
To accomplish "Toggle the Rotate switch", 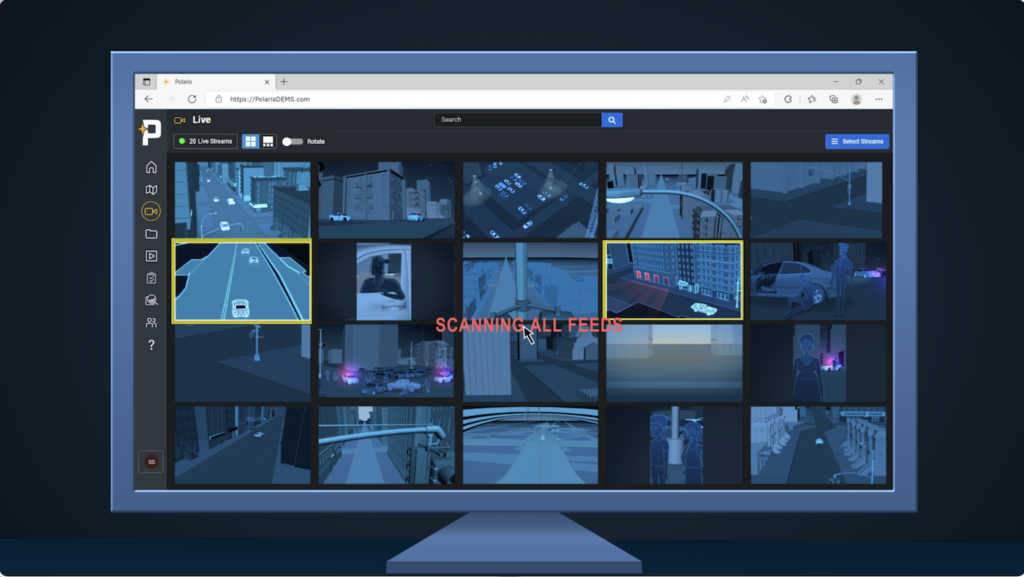I will pos(292,142).
